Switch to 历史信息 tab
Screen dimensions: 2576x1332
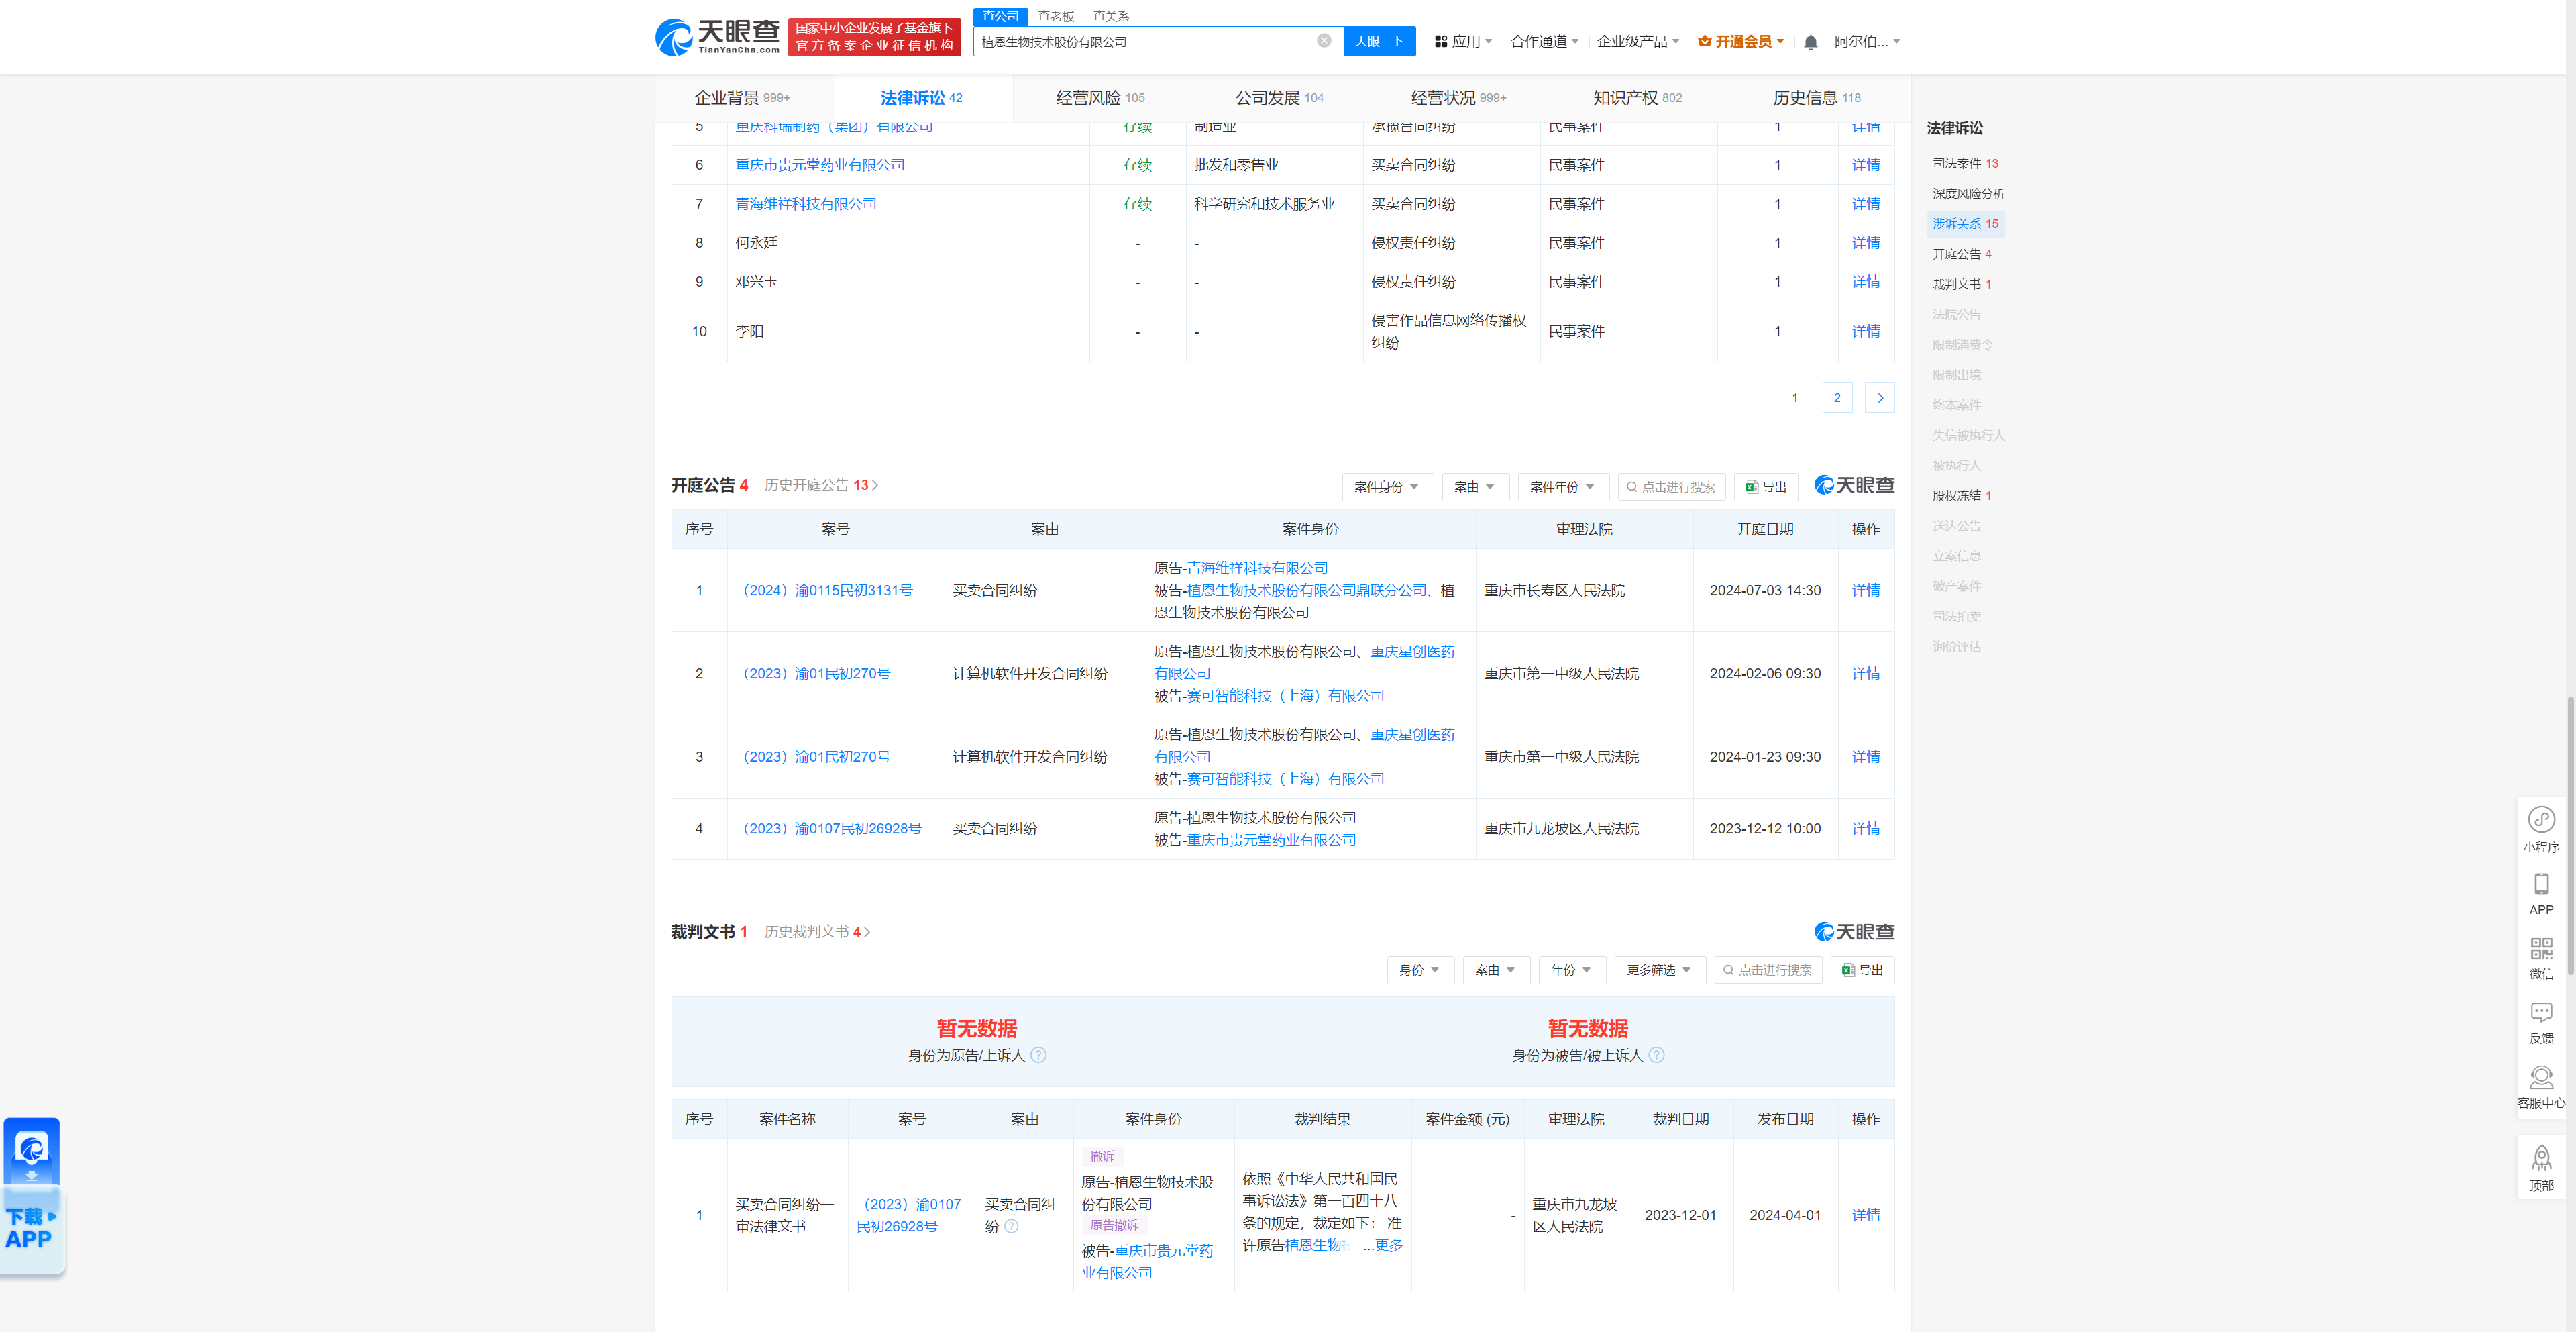(1816, 98)
